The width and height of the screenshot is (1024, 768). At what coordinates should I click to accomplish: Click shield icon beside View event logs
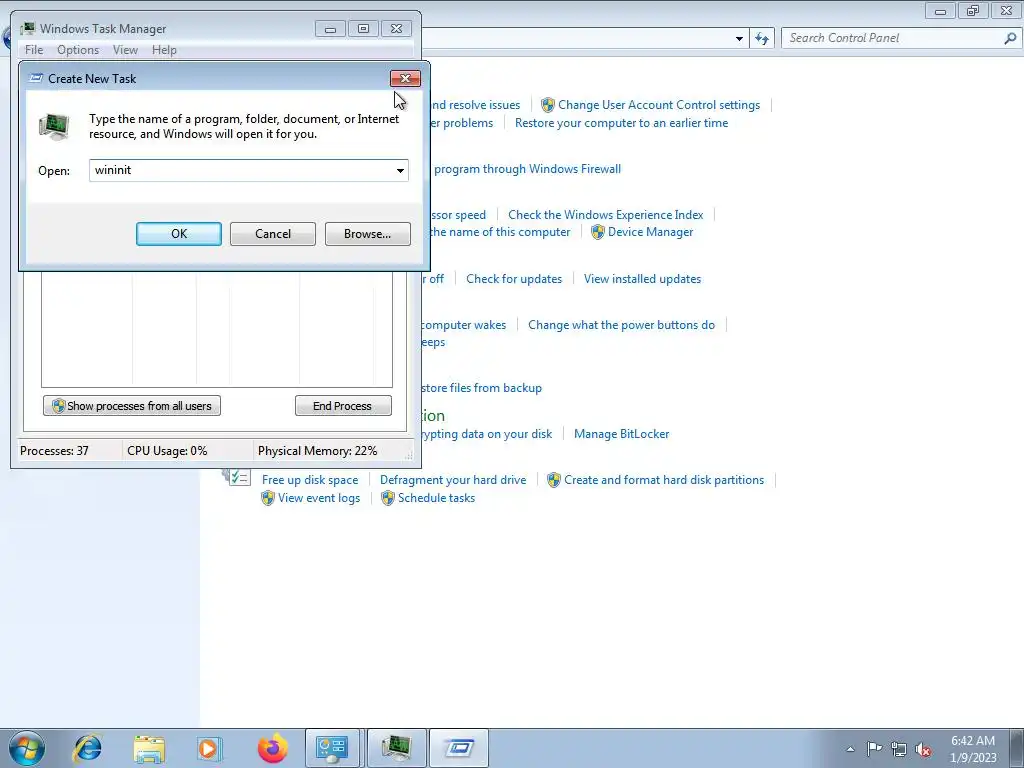click(x=268, y=498)
